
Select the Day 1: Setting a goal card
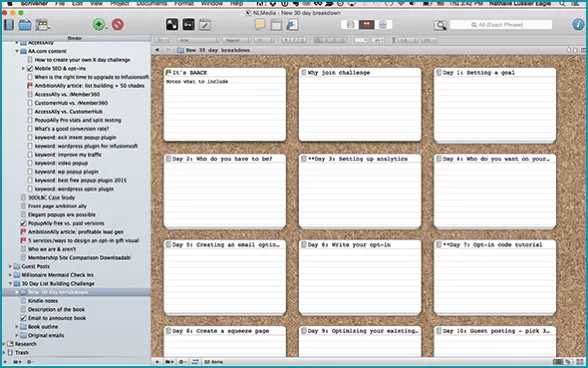(495, 105)
